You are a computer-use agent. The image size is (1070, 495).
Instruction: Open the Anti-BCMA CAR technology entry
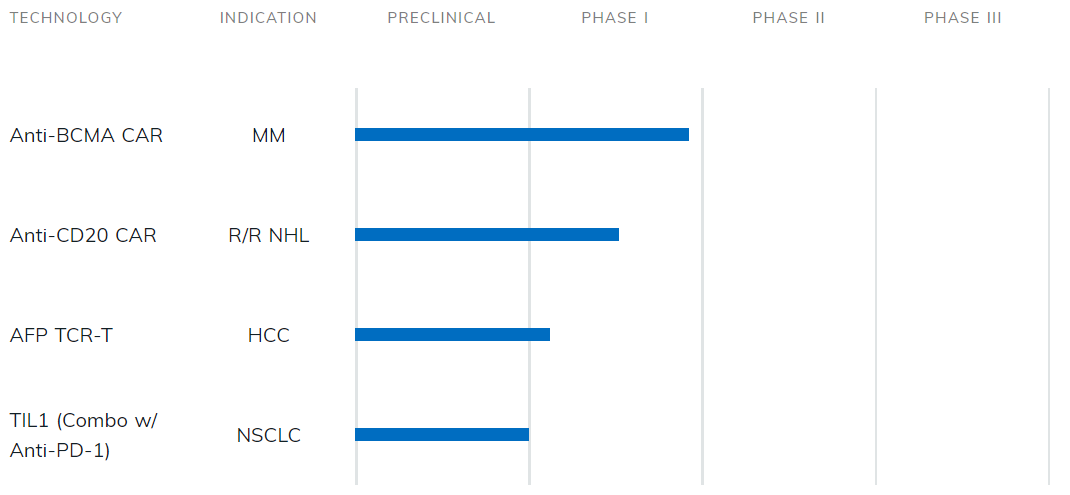click(x=86, y=136)
